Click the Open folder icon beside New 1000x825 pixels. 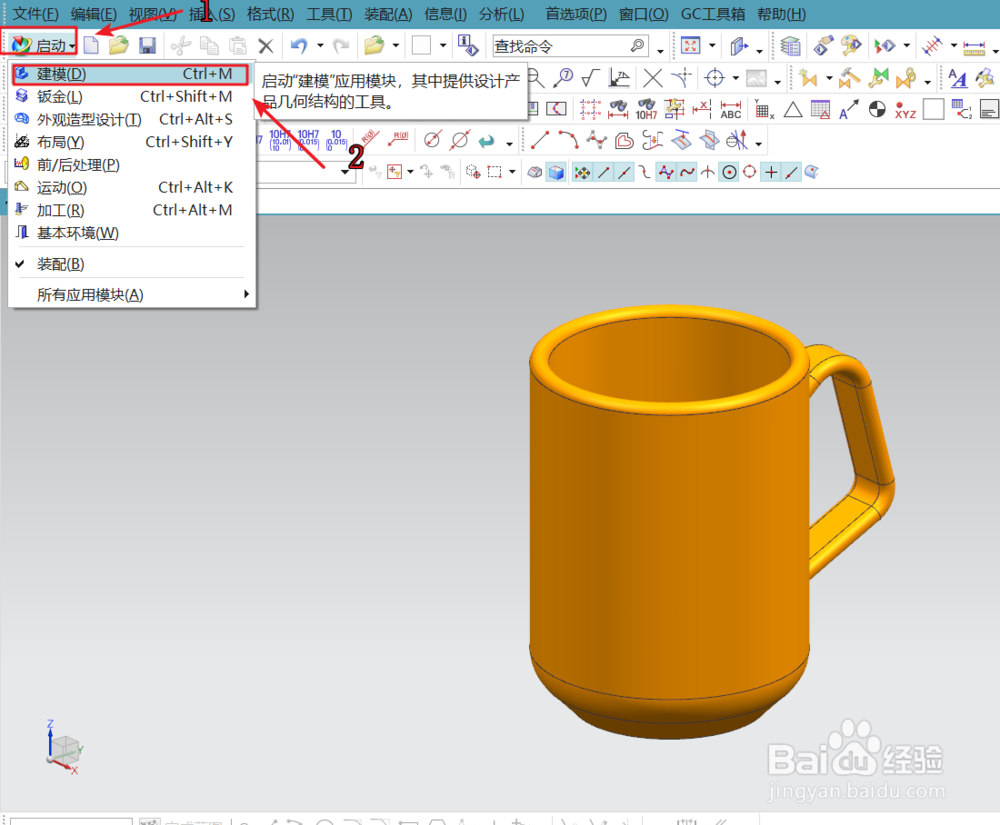(119, 45)
